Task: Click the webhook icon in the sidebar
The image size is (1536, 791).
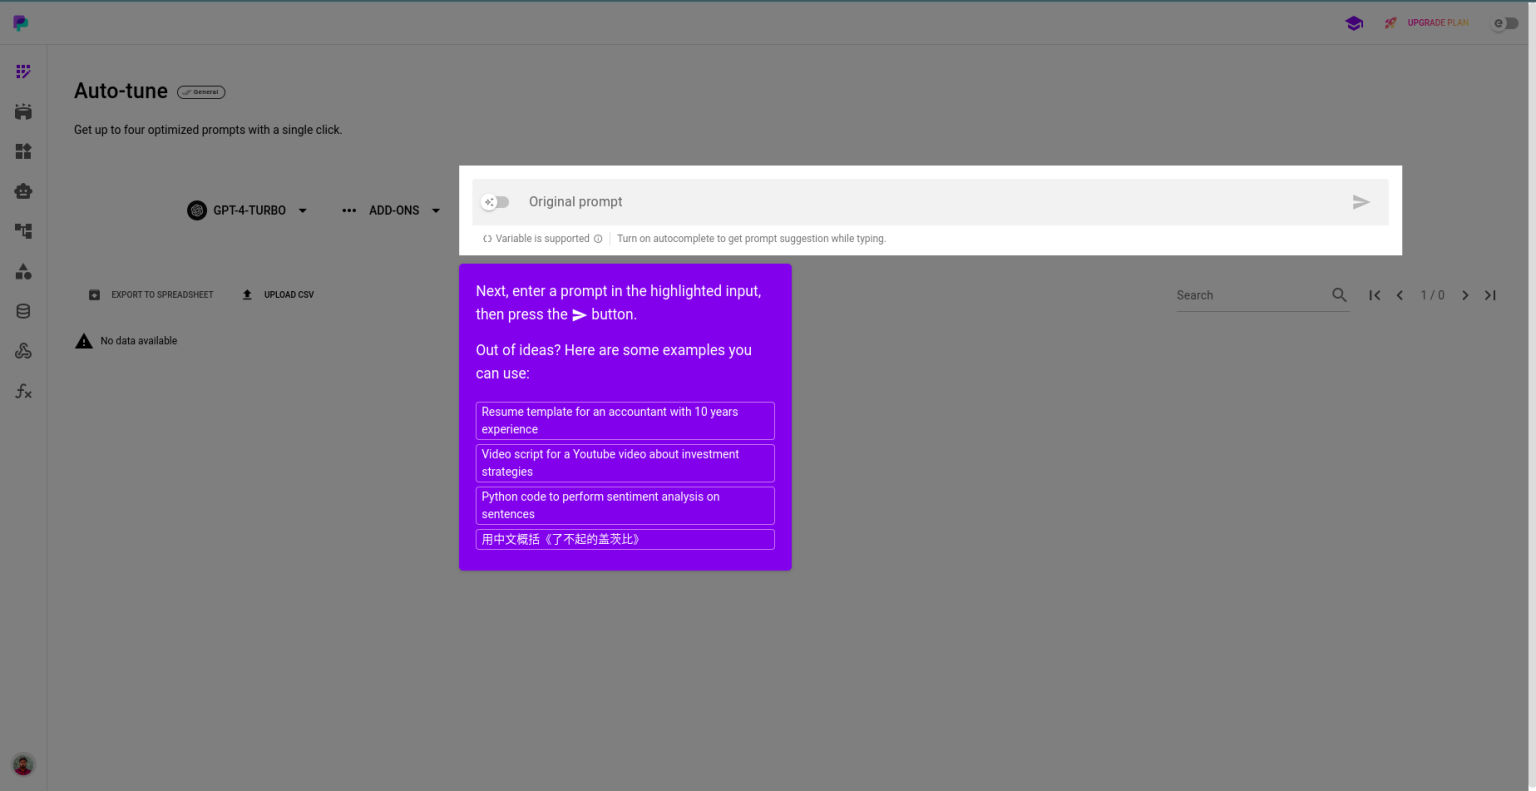Action: 22,350
